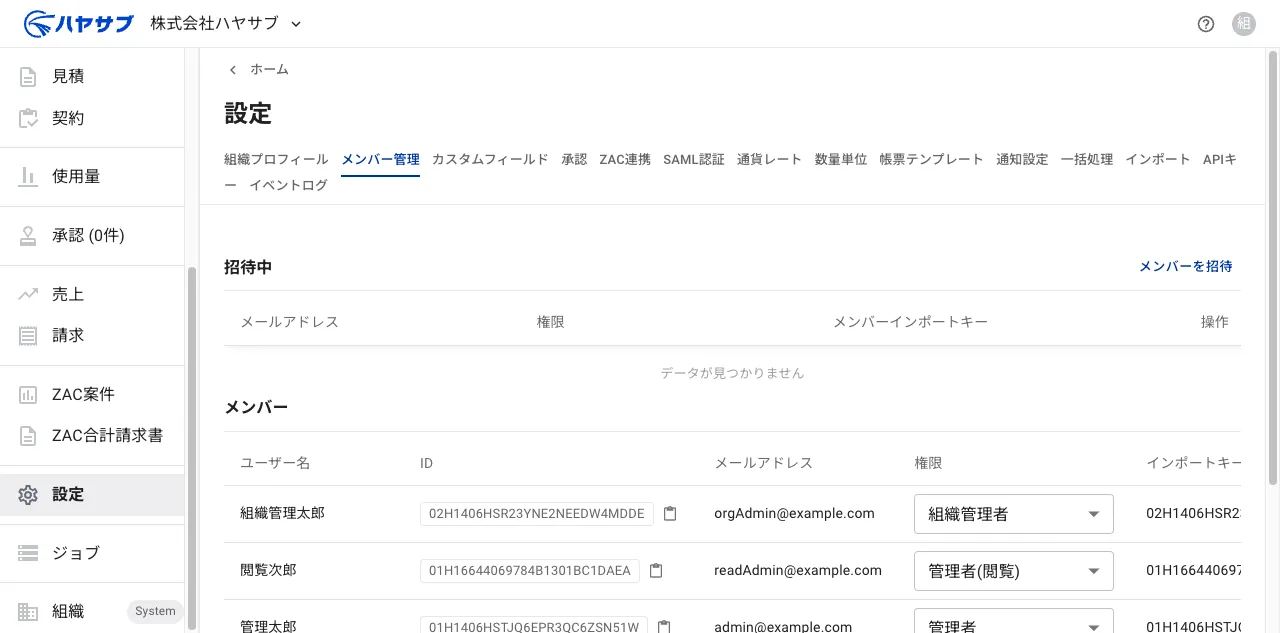Image resolution: width=1280 pixels, height=633 pixels.
Task: Open the インポート tab
Action: (1158, 159)
